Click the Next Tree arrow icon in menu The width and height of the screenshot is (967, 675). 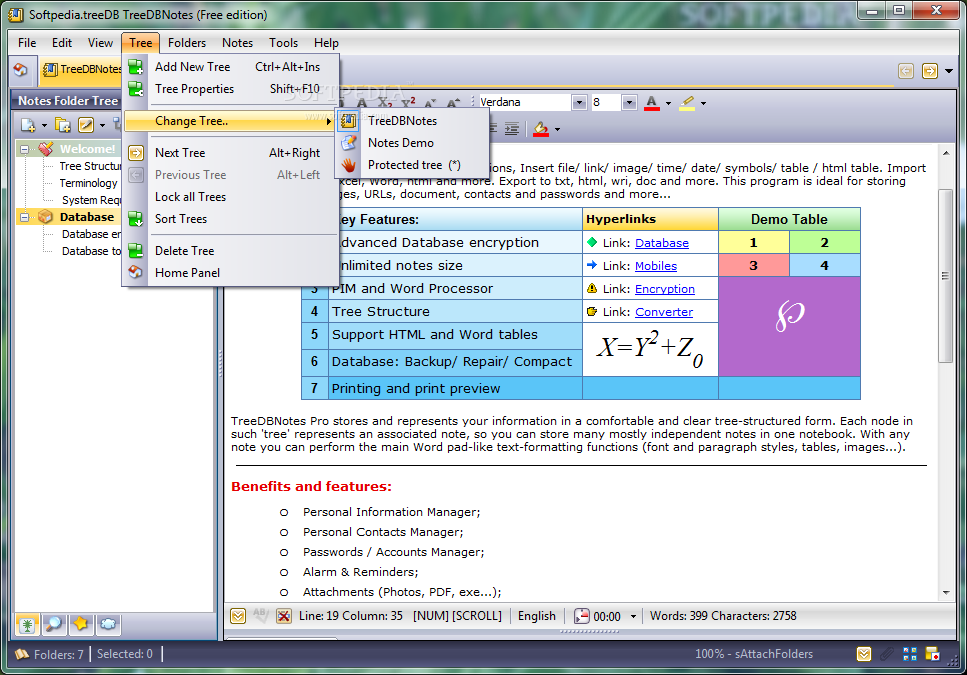coord(136,153)
